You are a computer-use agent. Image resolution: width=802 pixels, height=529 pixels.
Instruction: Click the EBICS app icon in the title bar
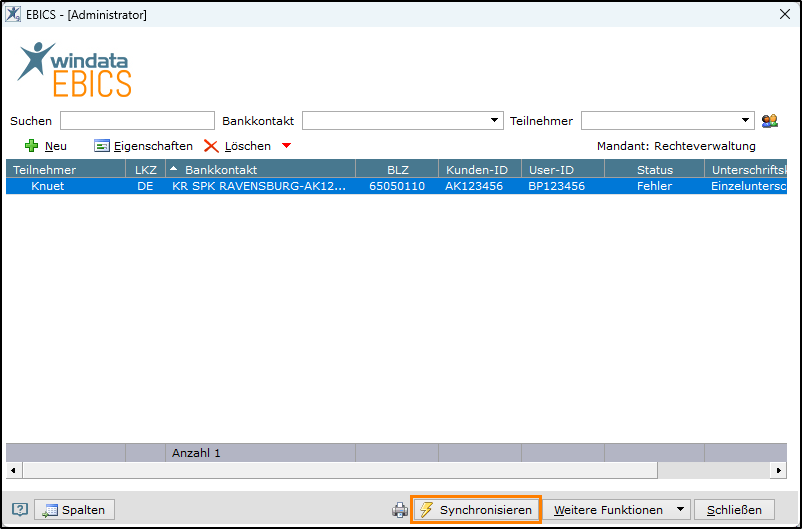(x=13, y=14)
